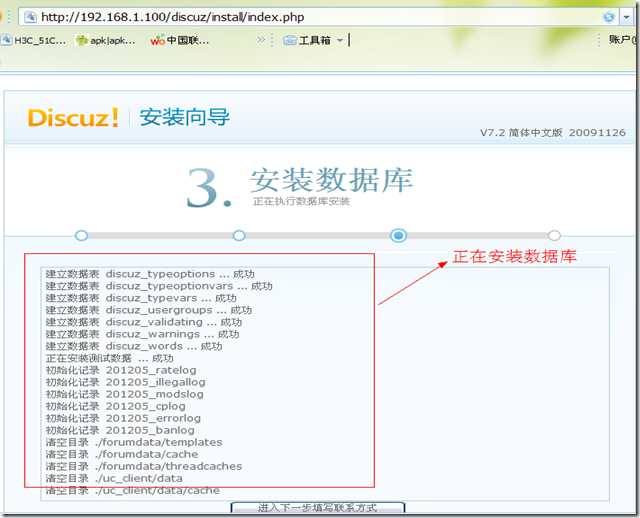Screen dimensions: 640x518
Task: Click the page icon beside the URL
Action: [30, 17]
